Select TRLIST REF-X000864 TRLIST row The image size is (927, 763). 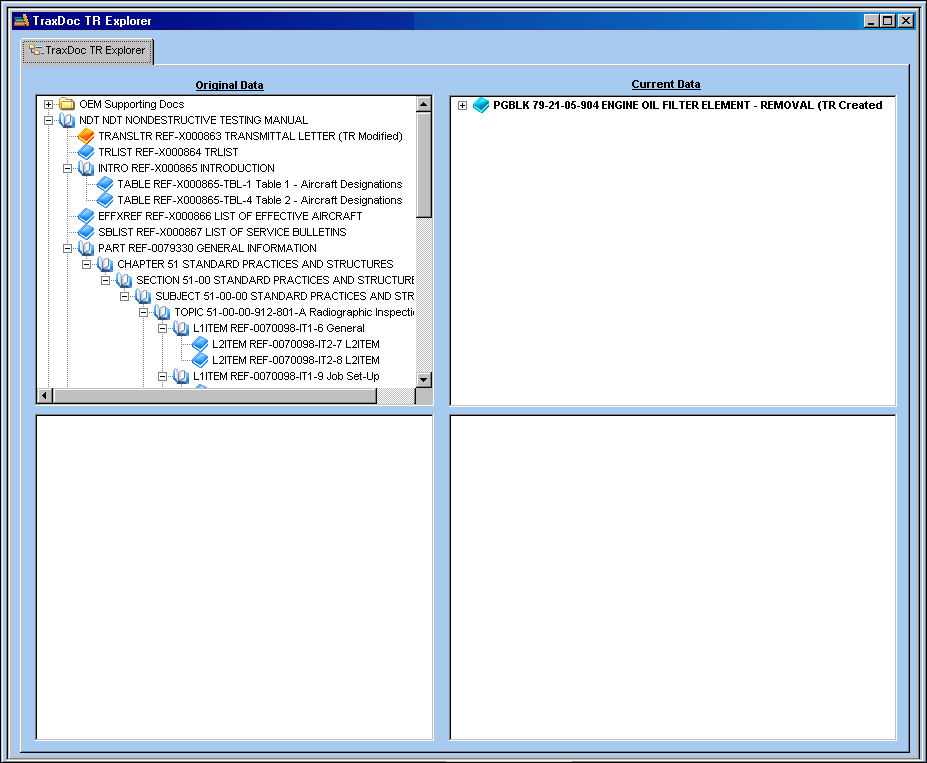168,152
